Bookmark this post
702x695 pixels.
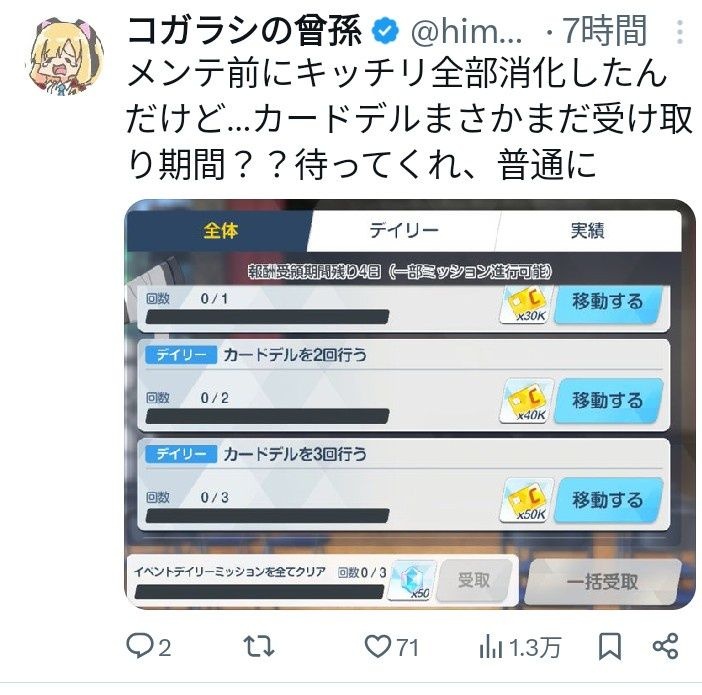610,647
